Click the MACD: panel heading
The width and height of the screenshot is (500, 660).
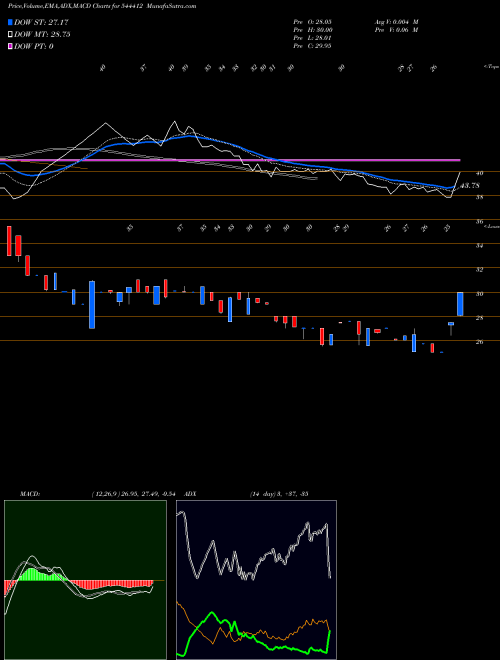click(x=30, y=494)
